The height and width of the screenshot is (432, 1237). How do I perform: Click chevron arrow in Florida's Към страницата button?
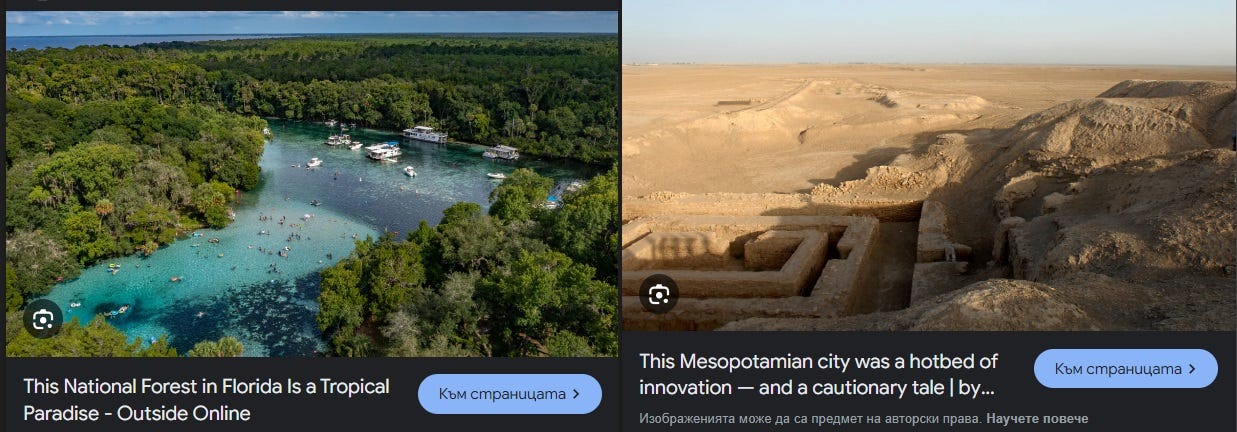coord(576,394)
